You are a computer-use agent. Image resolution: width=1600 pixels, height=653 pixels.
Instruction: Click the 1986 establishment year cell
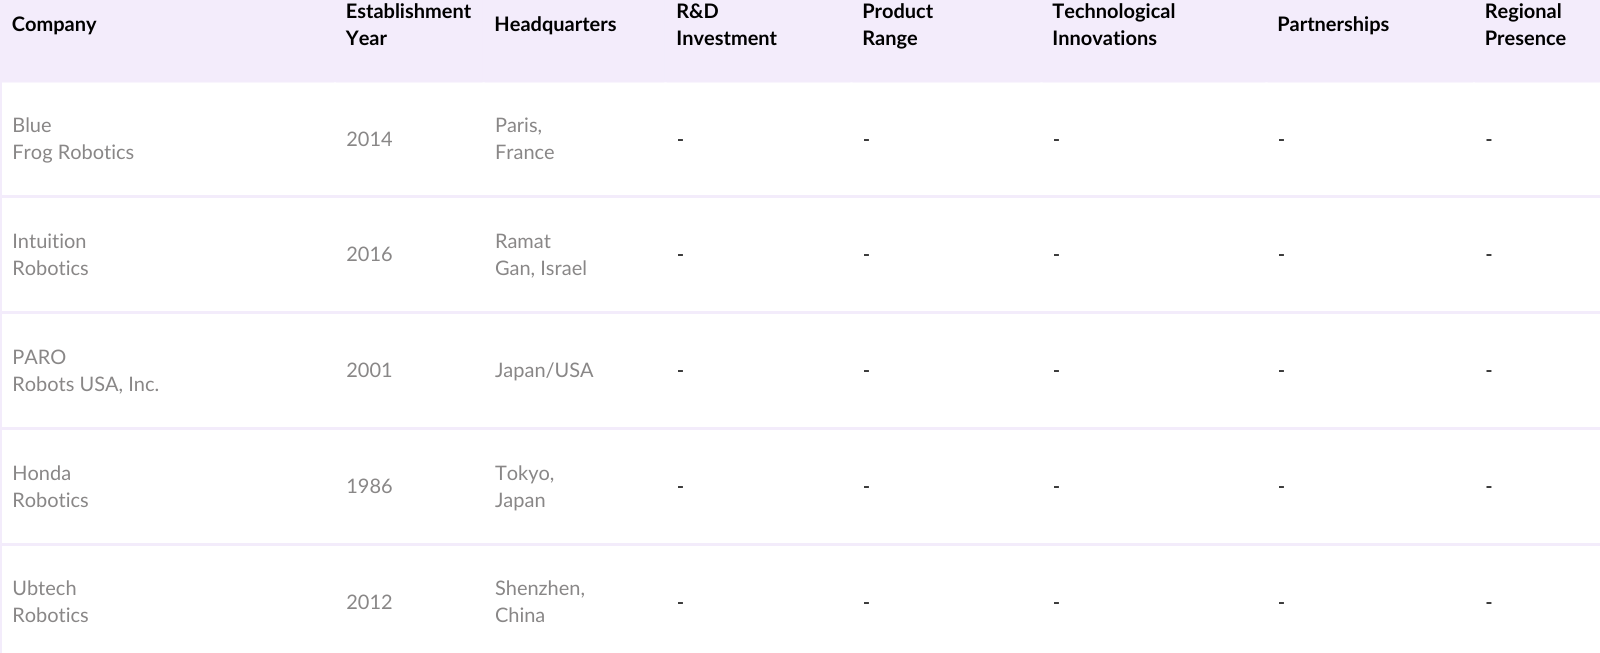369,487
